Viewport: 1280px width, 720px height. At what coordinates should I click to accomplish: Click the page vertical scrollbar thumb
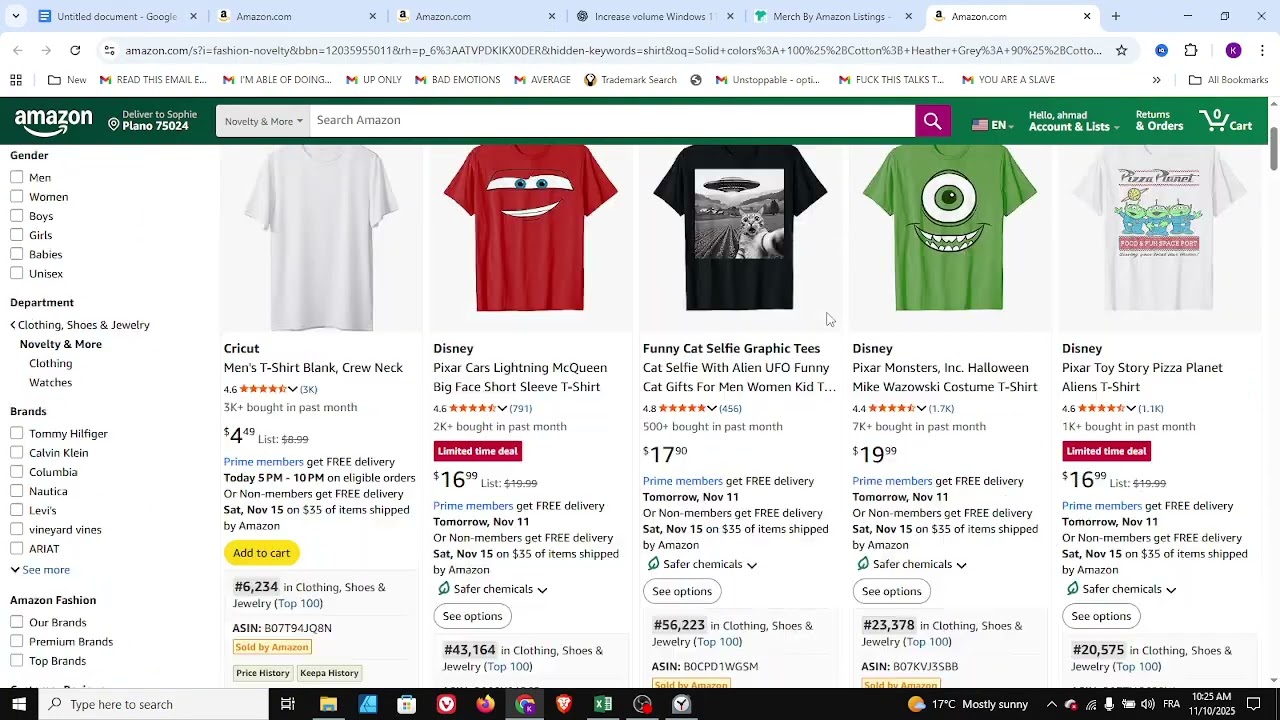1273,150
